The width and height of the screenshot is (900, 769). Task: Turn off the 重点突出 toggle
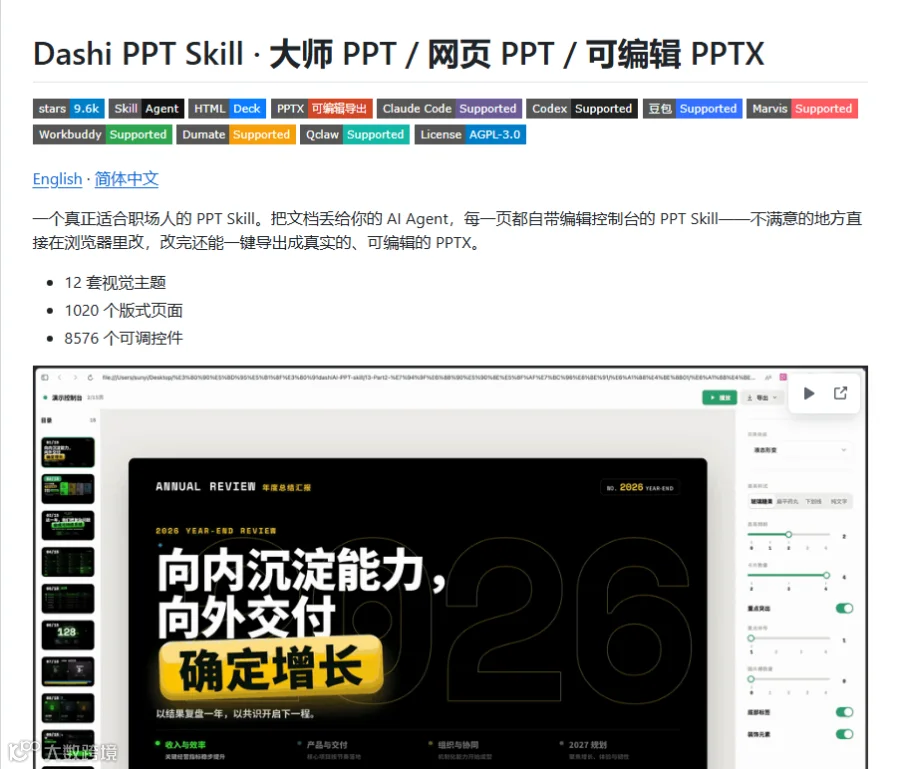844,608
